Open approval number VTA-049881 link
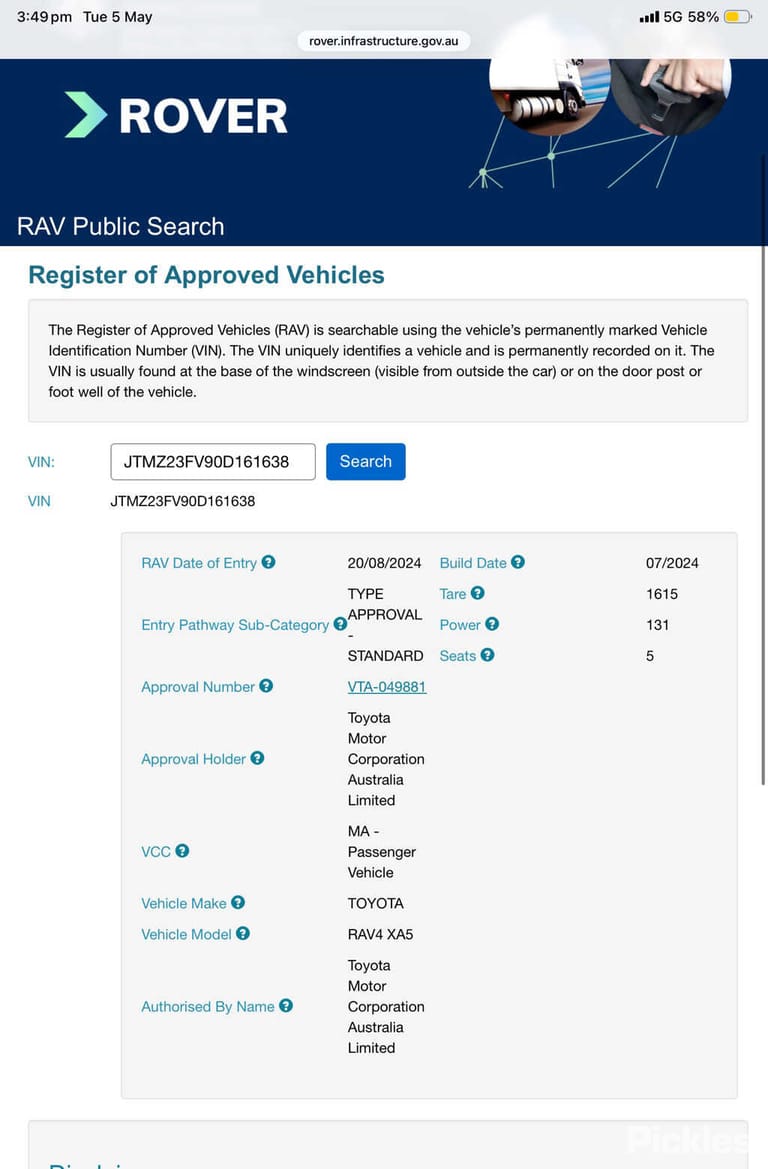 pyautogui.click(x=386, y=687)
